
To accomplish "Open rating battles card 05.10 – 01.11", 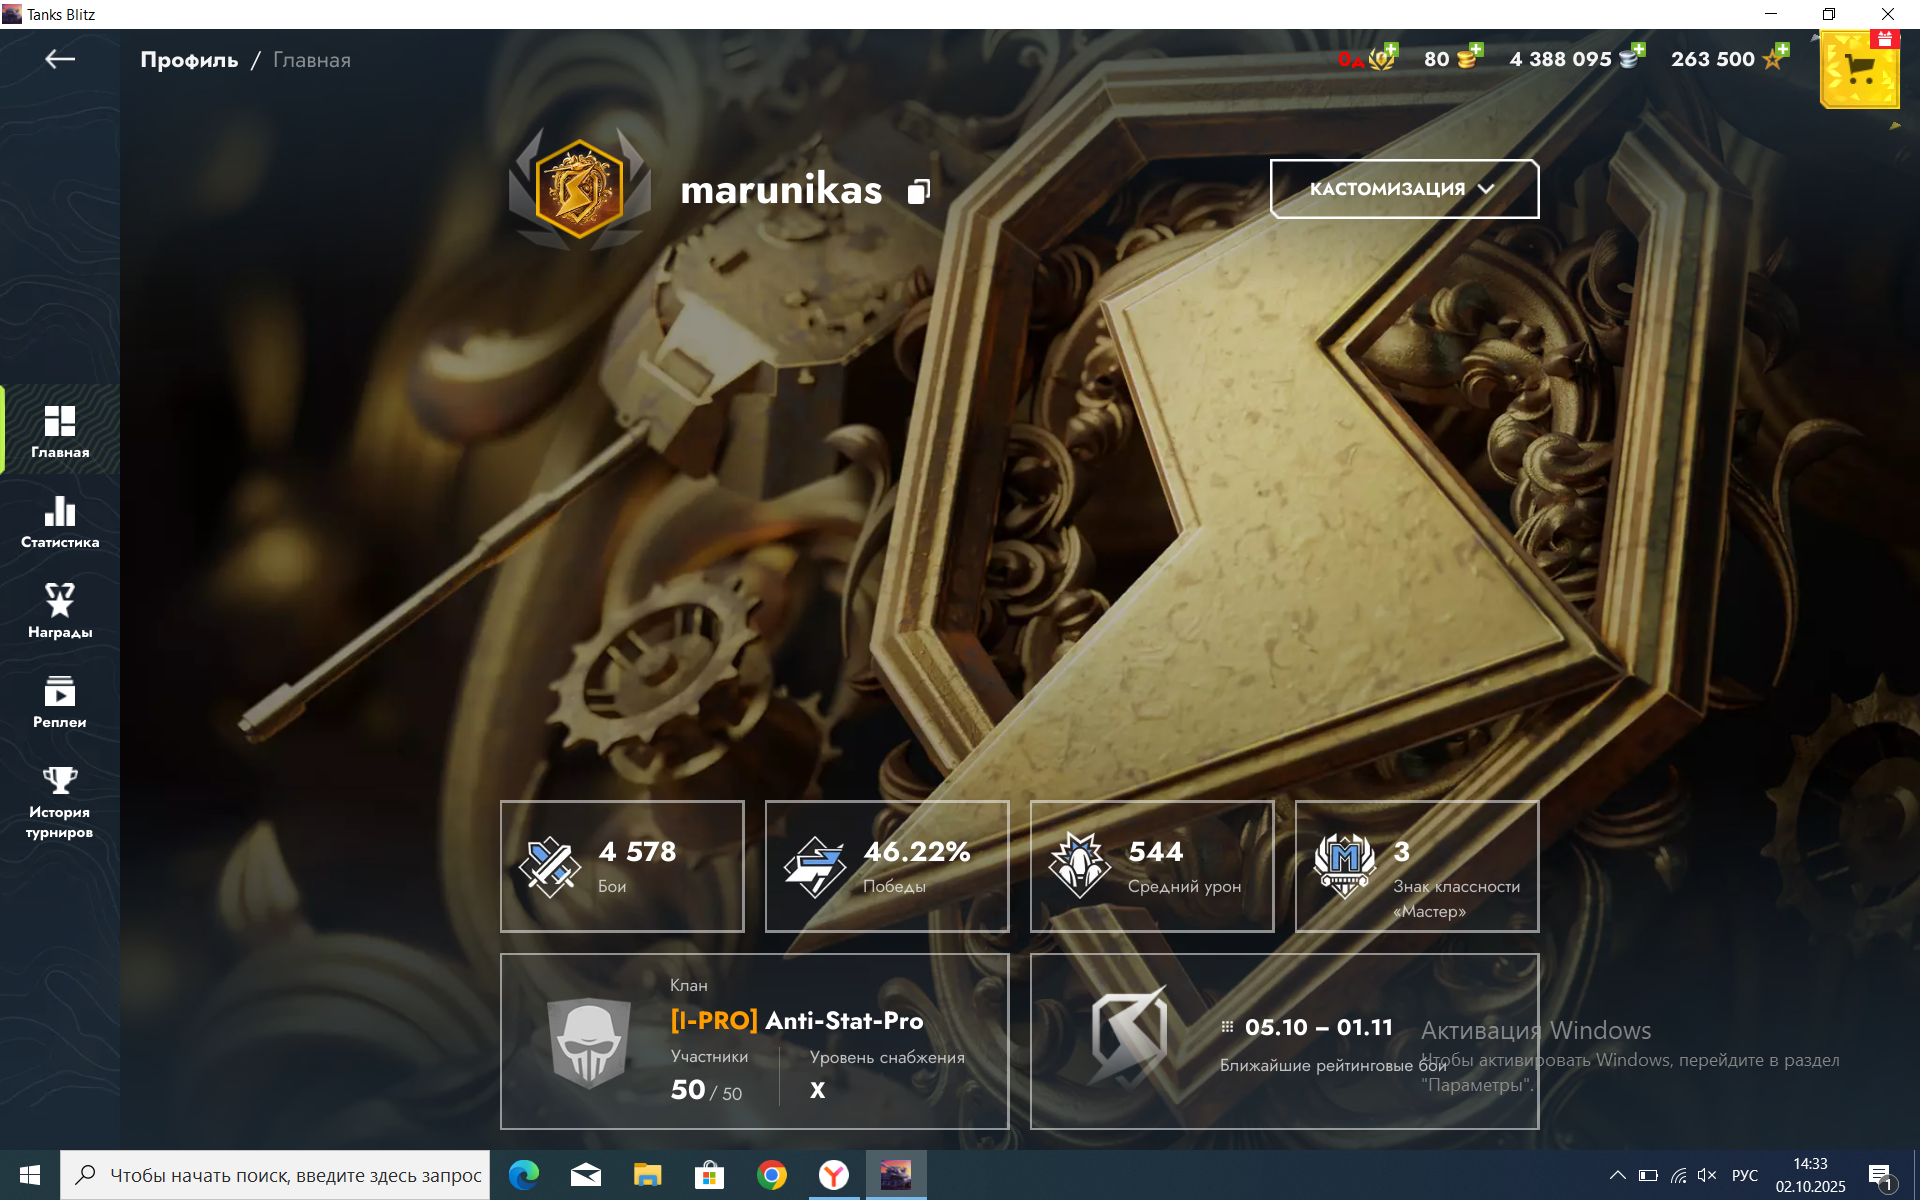I will pos(1284,1041).
